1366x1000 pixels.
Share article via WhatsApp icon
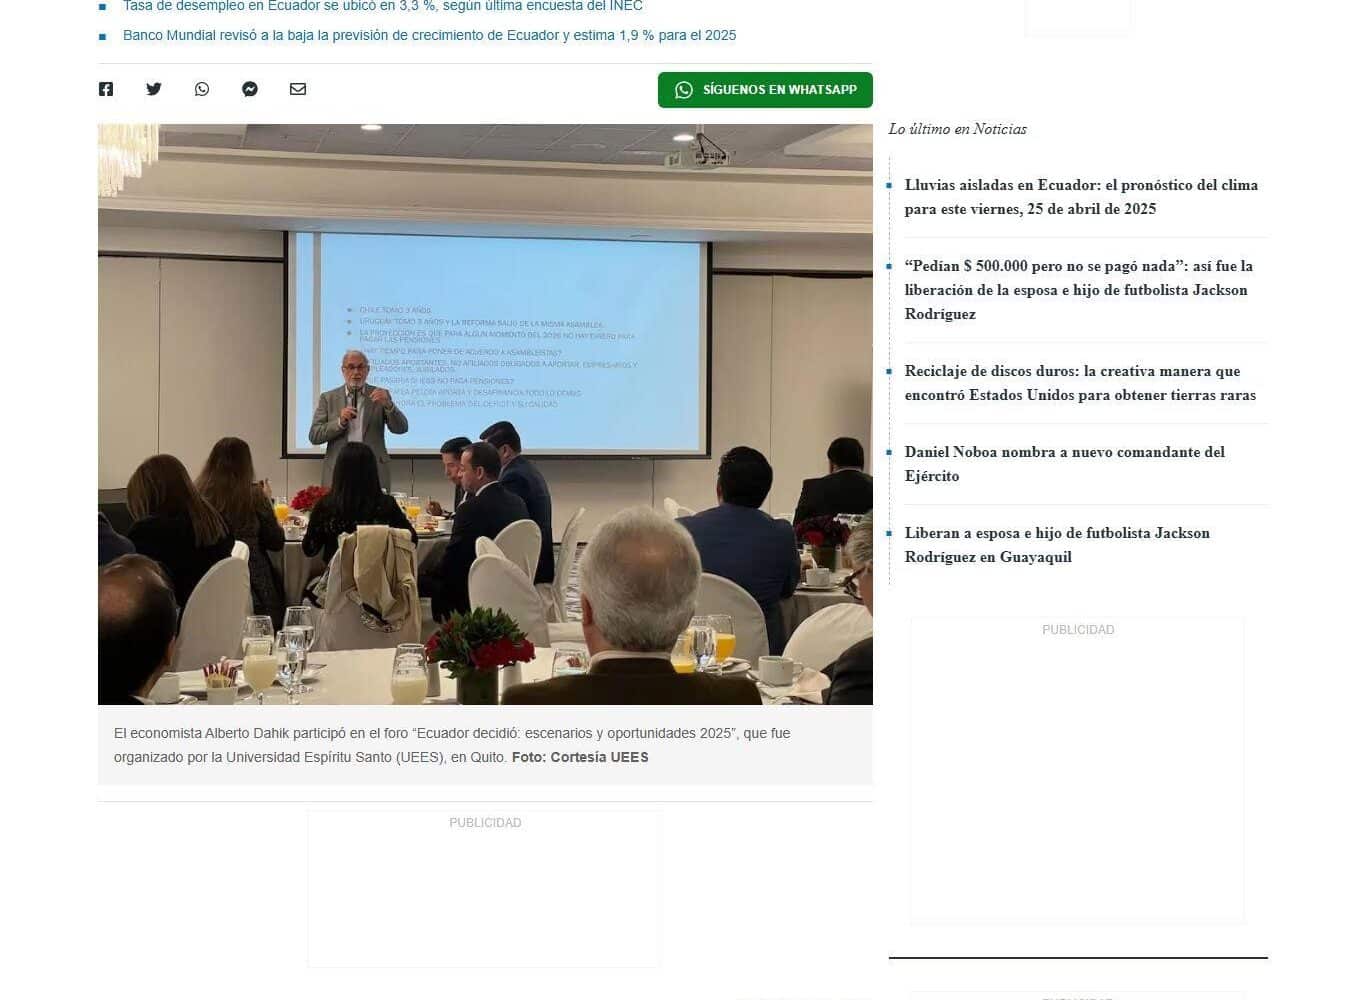click(202, 89)
